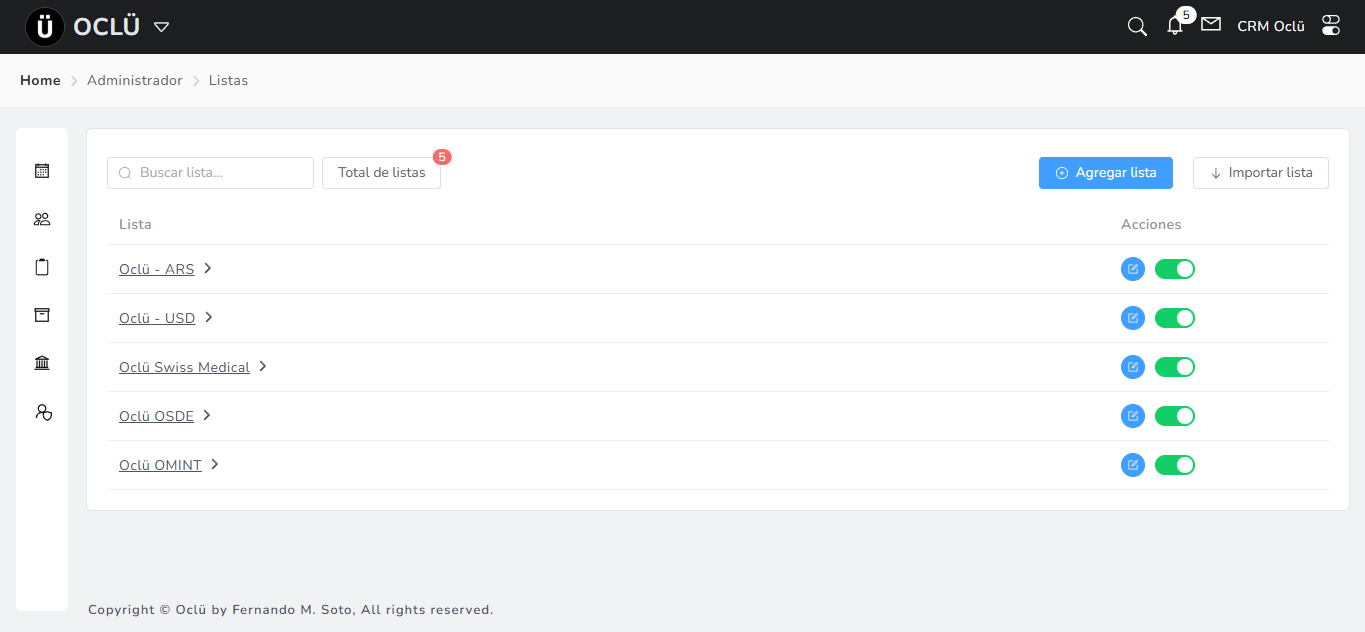Disable the Oclü - USD list toggle
The height and width of the screenshot is (632, 1365).
pyautogui.click(x=1175, y=318)
